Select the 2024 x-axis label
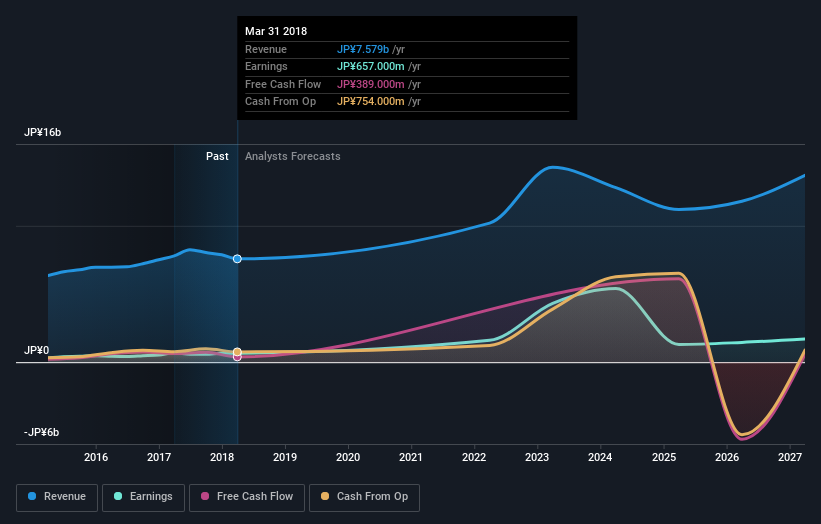 click(x=600, y=457)
